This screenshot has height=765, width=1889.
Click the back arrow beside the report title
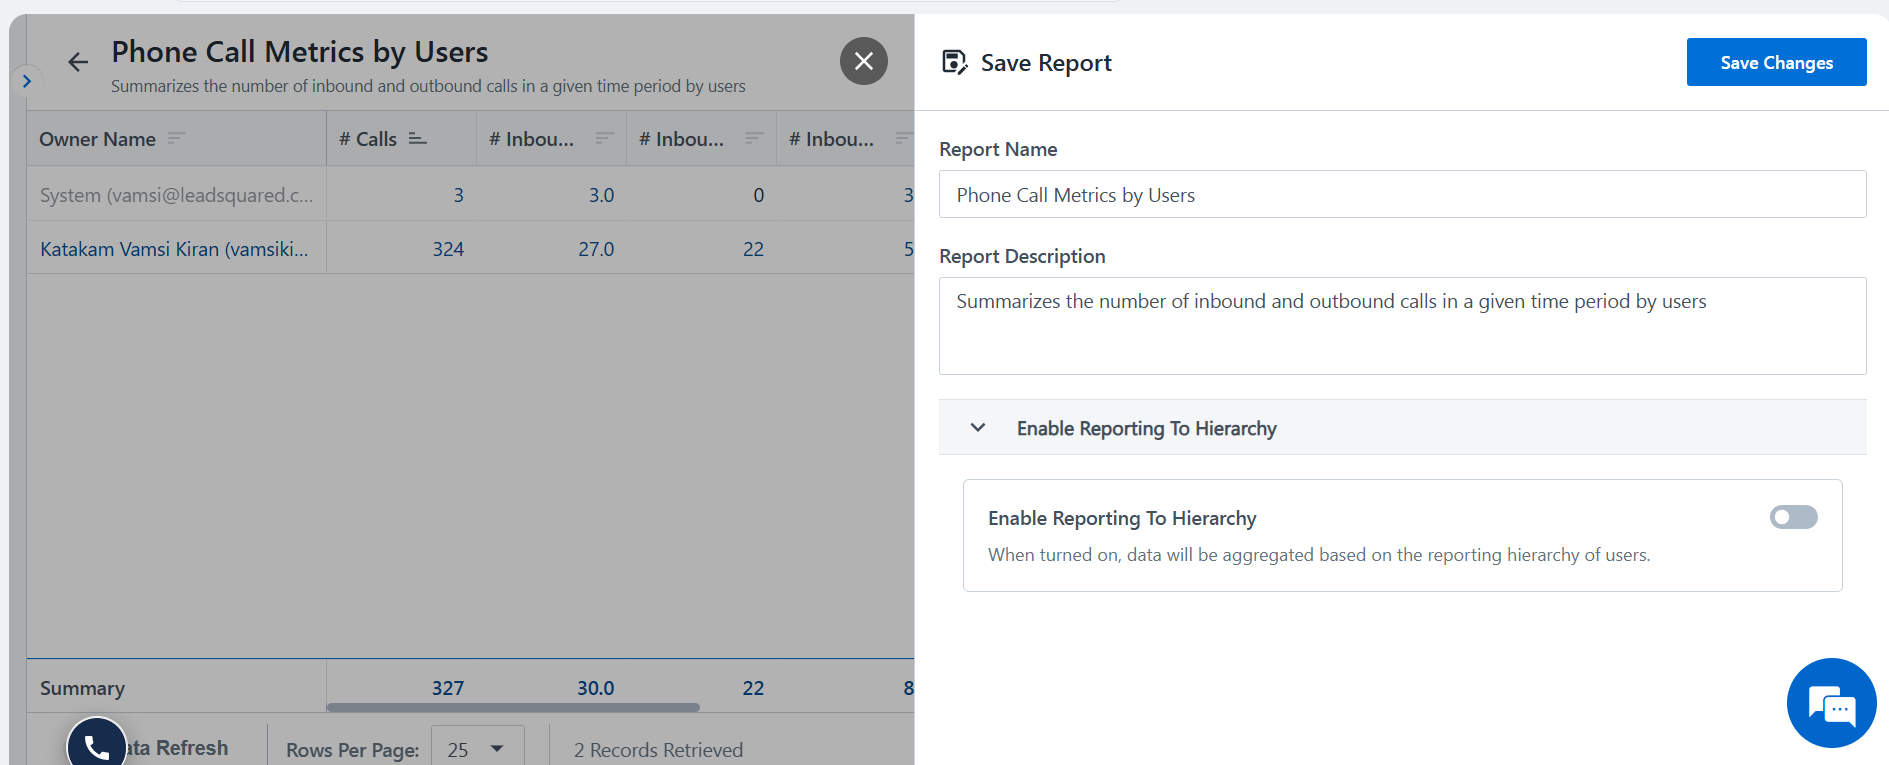point(78,62)
